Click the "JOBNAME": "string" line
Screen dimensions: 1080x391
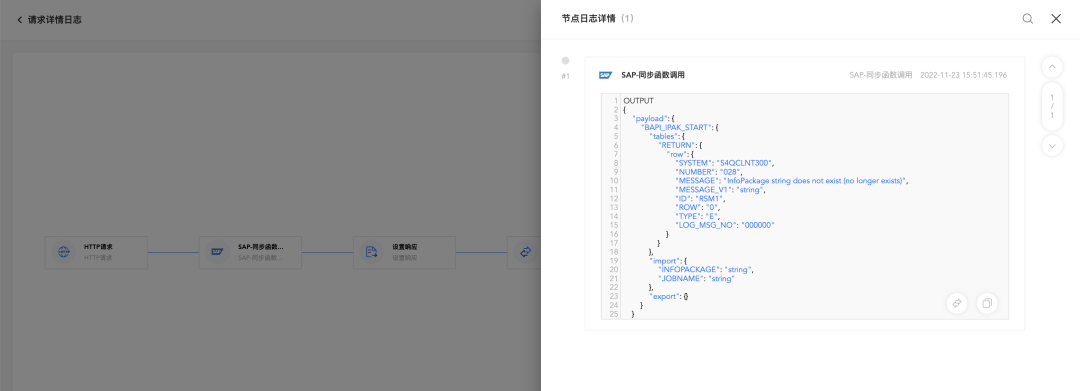point(696,279)
